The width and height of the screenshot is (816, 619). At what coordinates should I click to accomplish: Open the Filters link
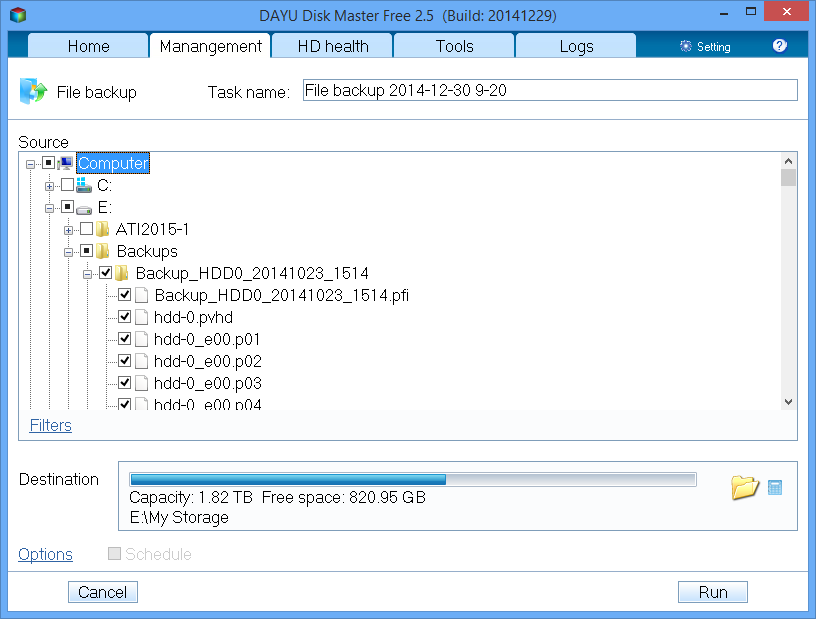pos(50,425)
